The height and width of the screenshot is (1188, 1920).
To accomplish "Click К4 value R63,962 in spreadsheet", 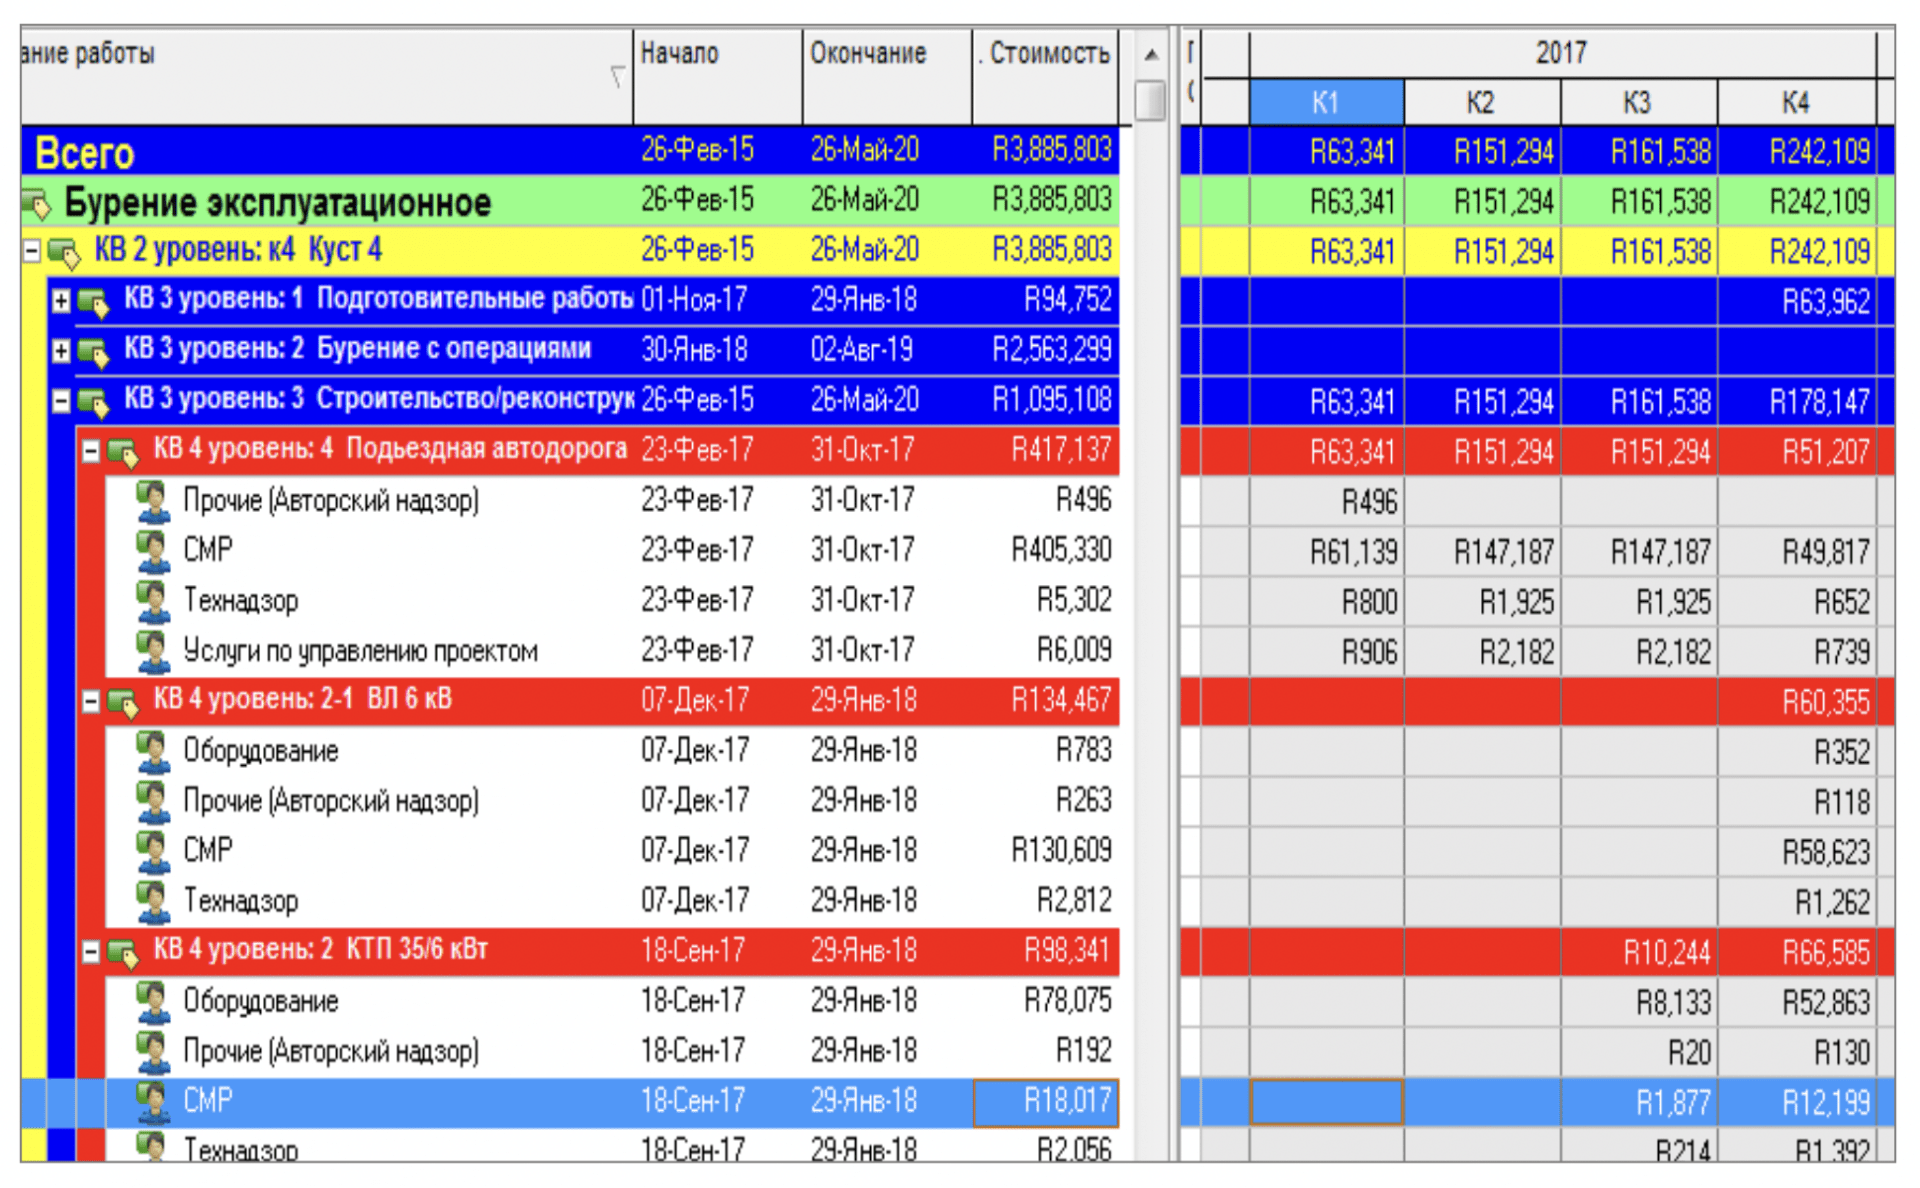I will point(1826,302).
